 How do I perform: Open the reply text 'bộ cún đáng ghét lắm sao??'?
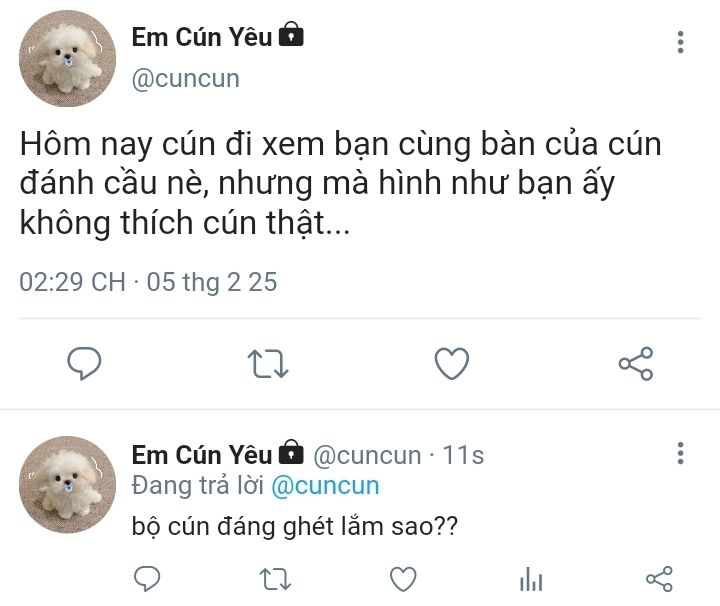295,526
